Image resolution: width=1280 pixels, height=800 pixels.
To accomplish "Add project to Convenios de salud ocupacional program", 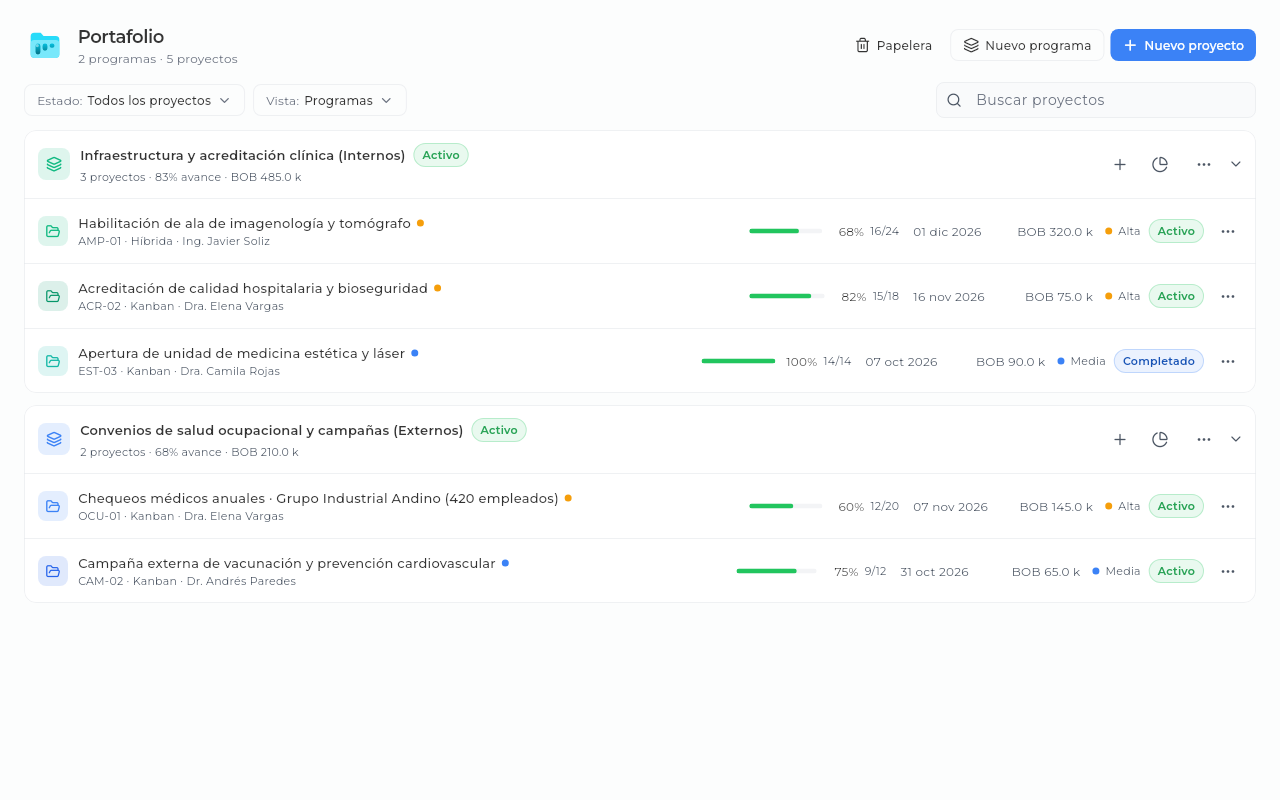I will (1120, 439).
